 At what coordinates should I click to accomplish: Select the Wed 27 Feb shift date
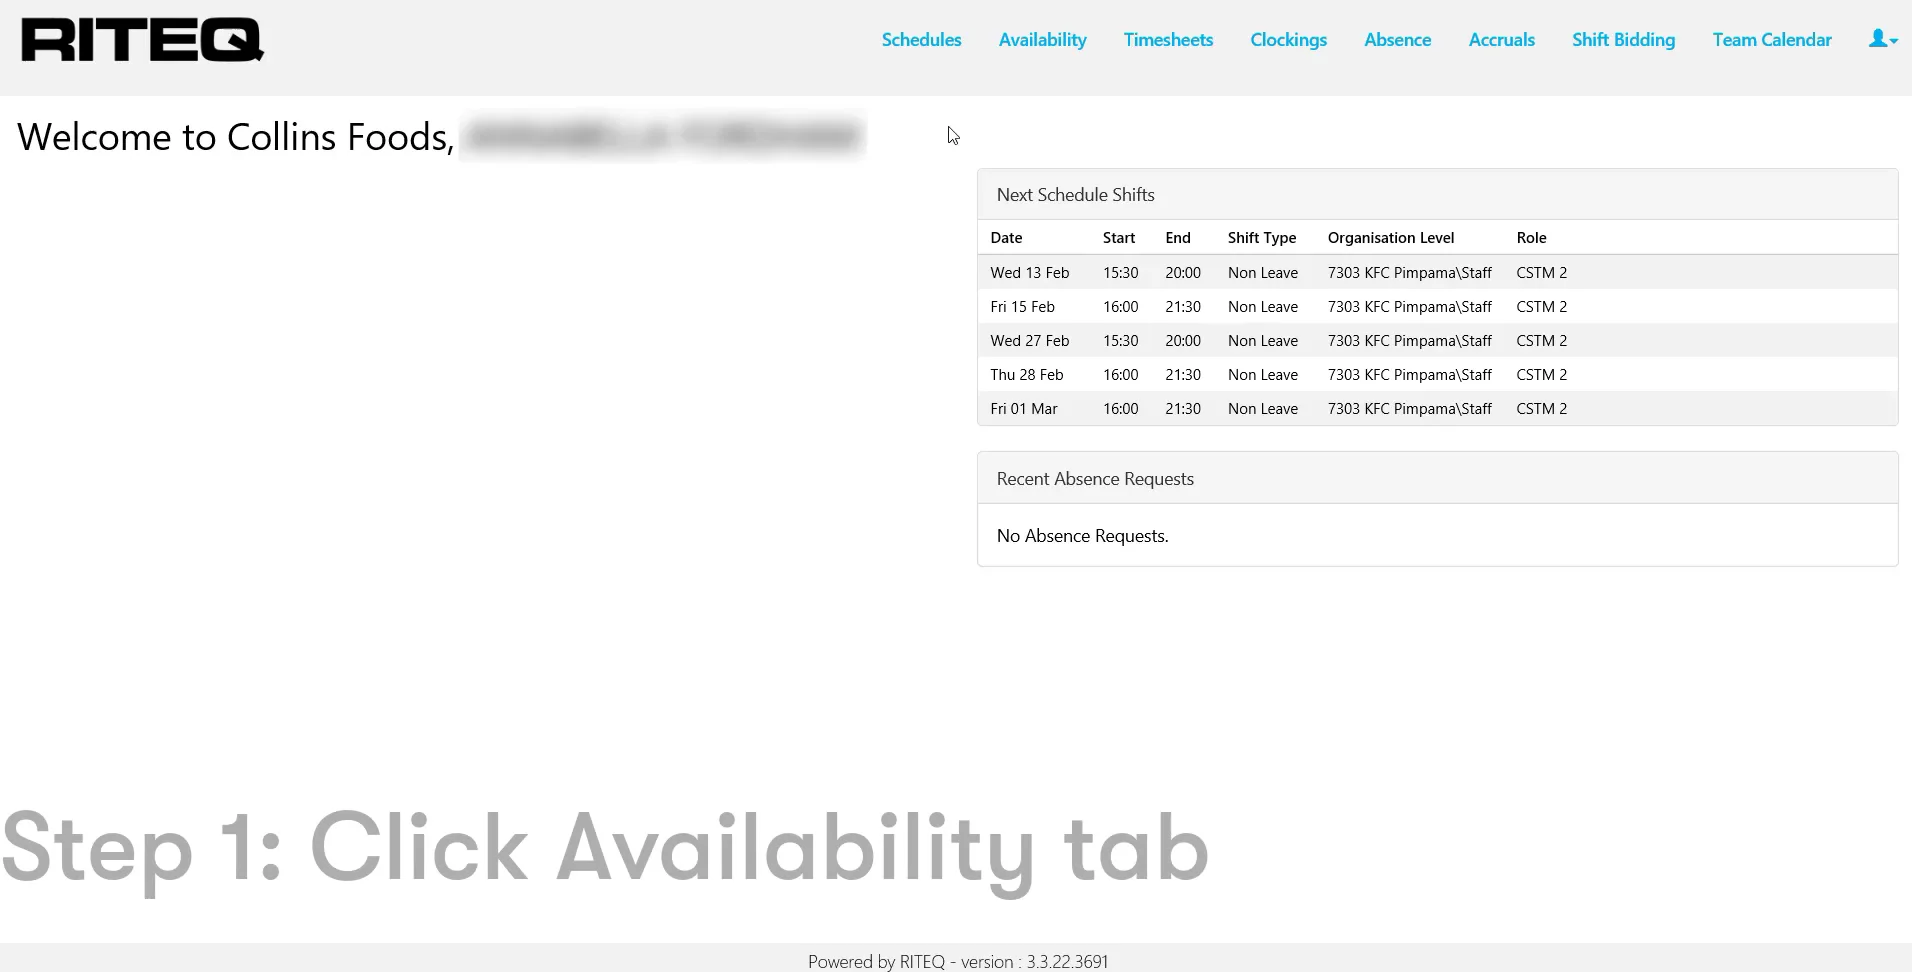1030,341
